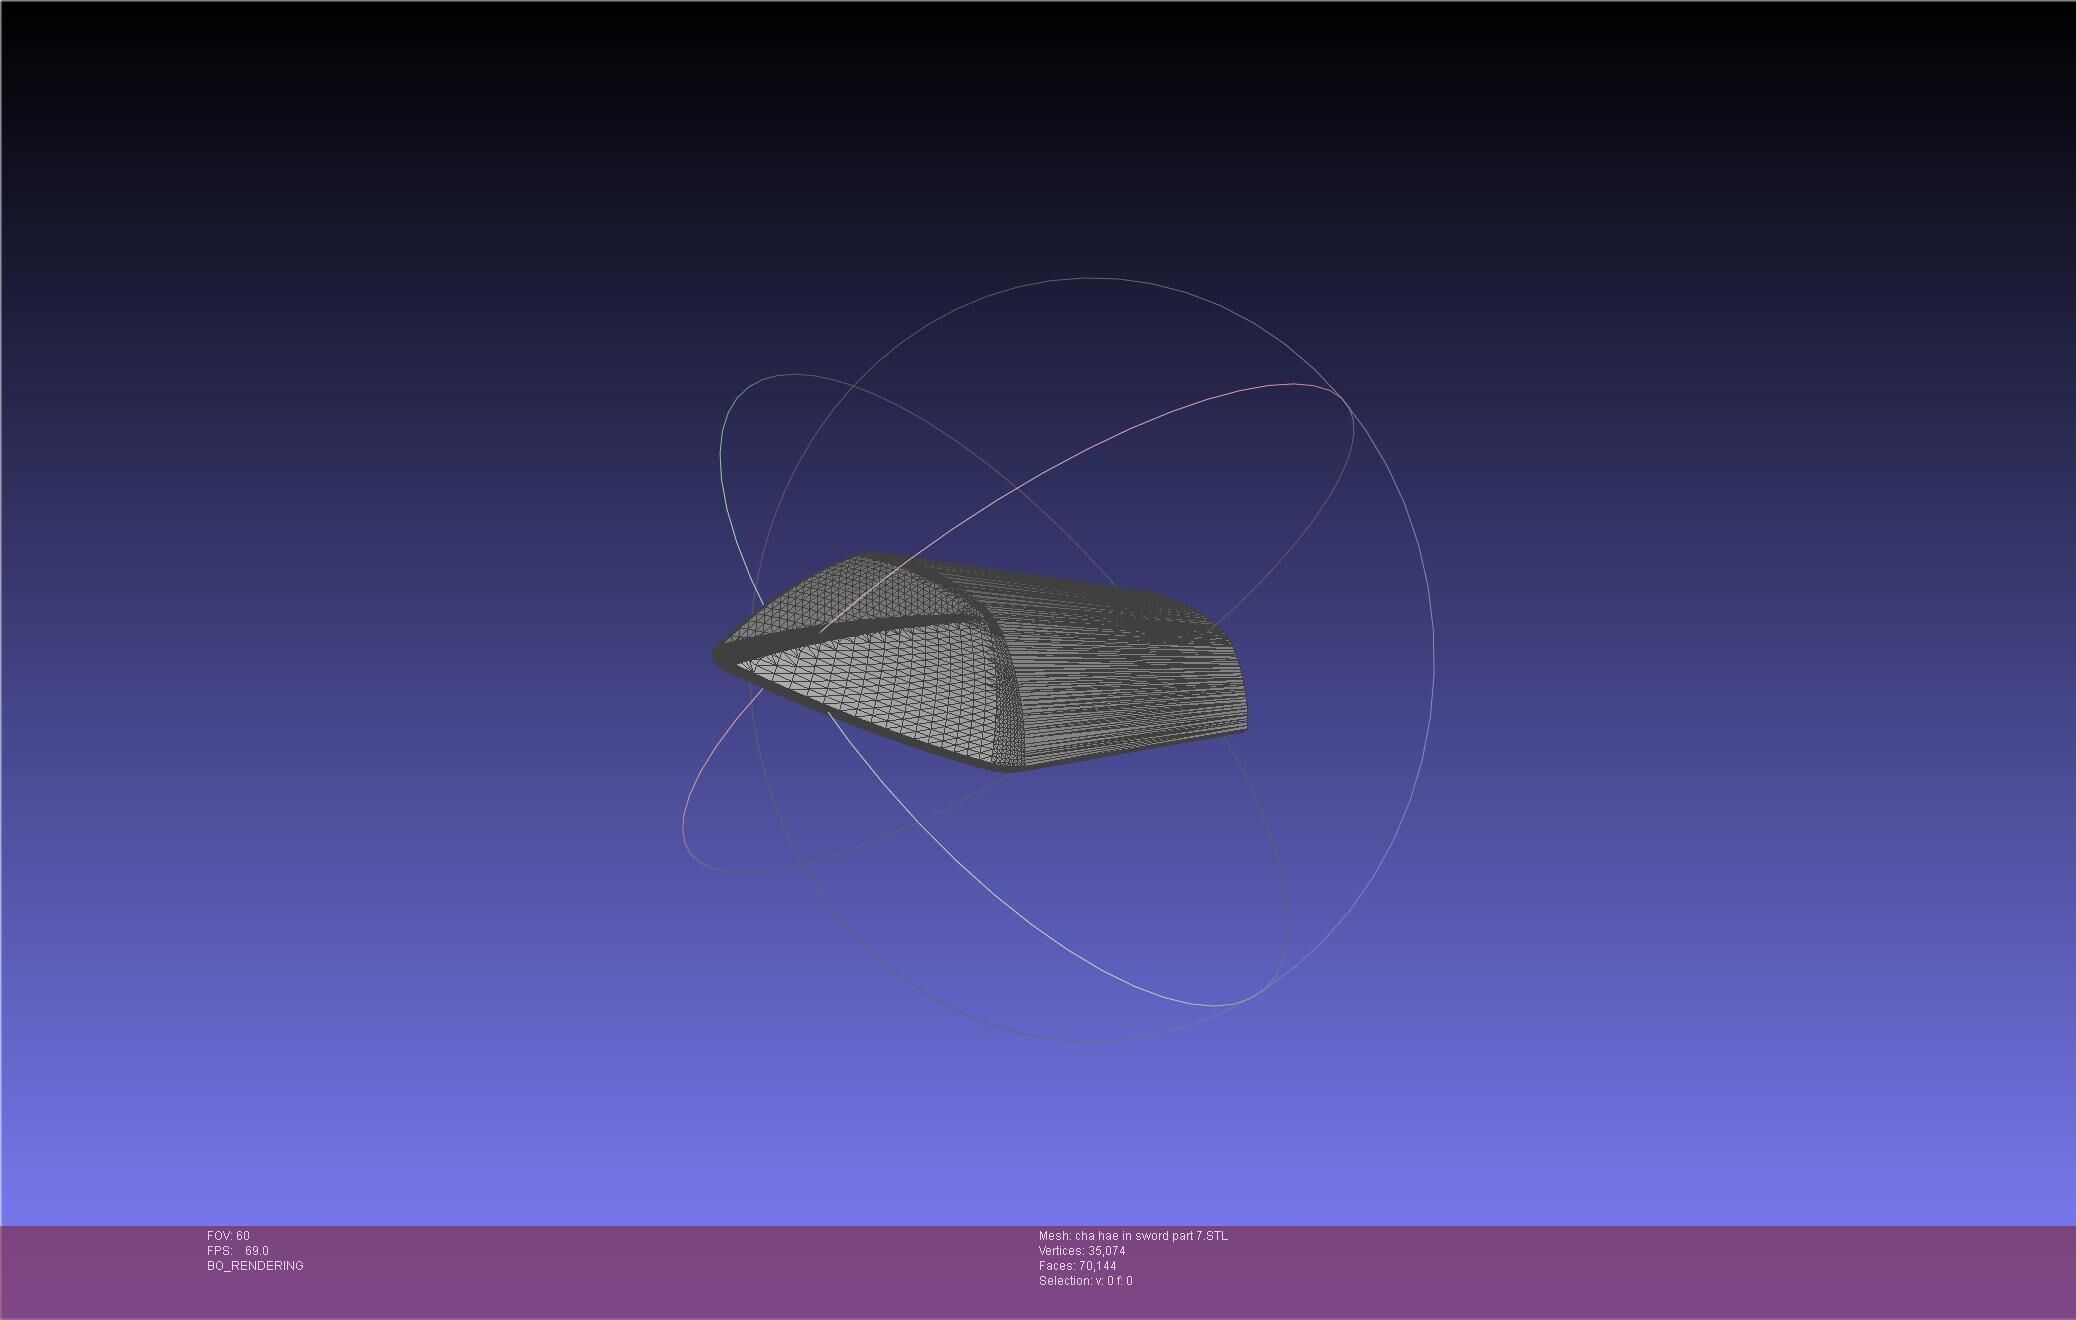Click the large grey trackball circle's top
This screenshot has width=2076, height=1320.
coord(1095,278)
